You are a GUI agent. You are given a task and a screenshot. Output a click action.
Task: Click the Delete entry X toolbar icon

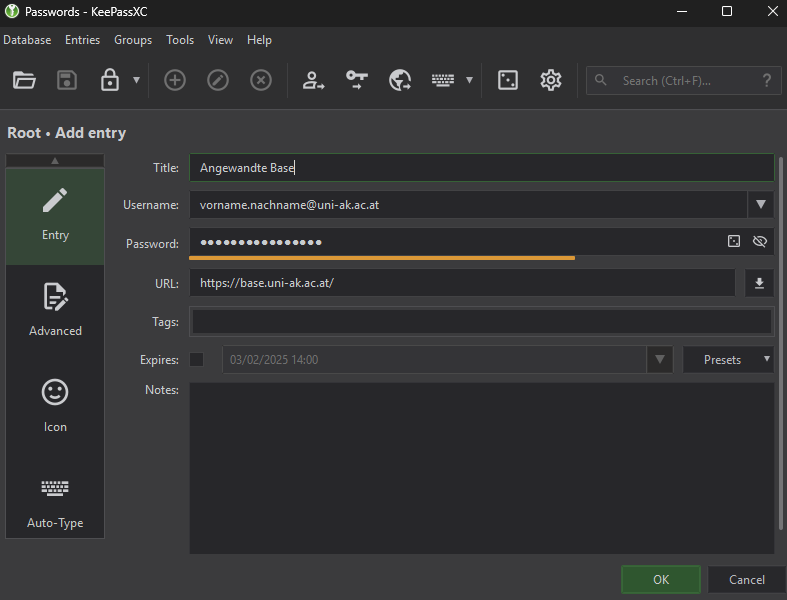click(261, 80)
